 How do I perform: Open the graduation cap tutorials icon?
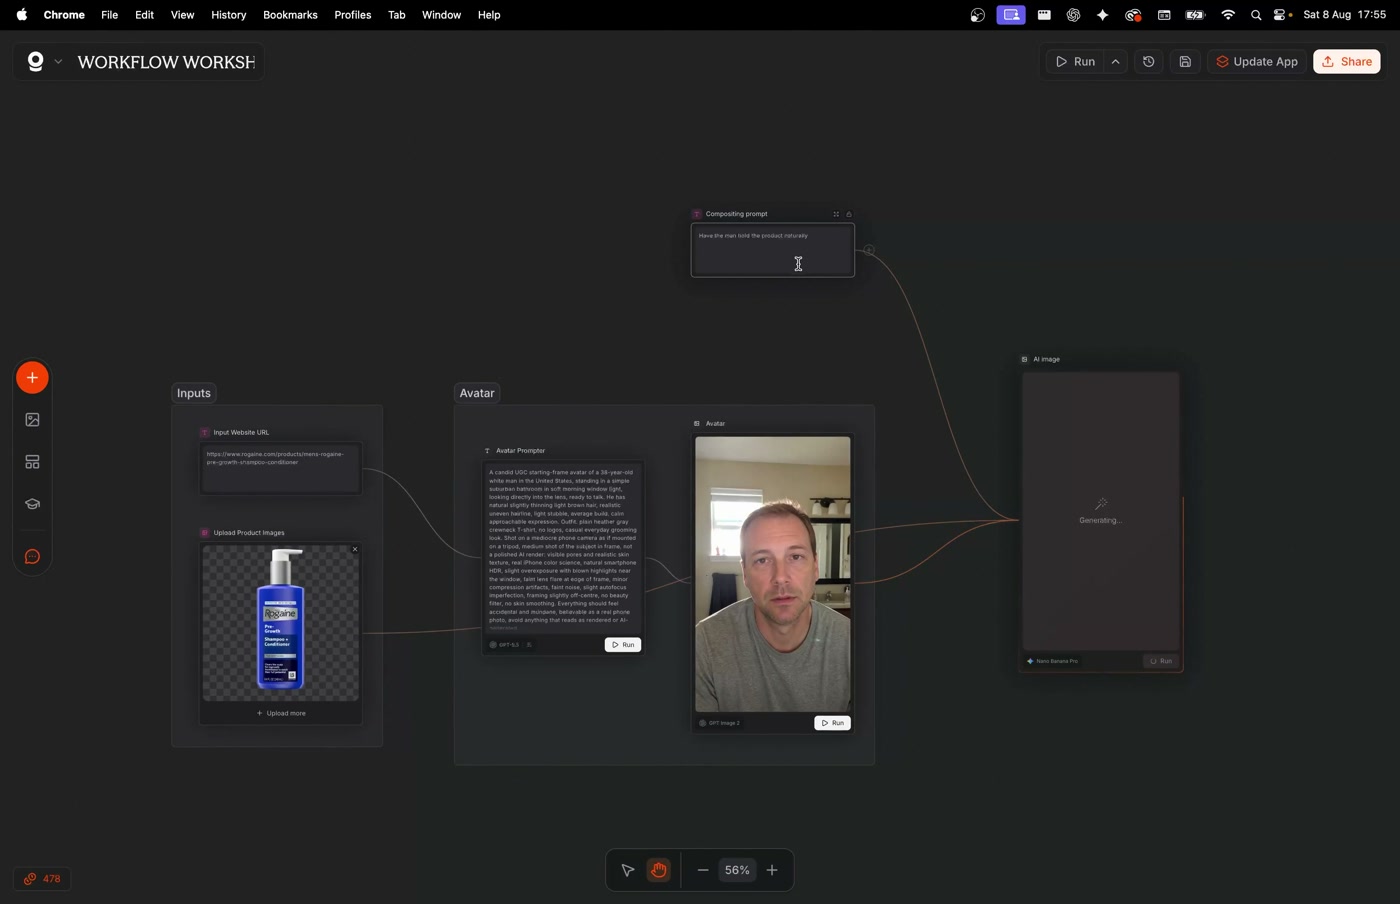(32, 504)
